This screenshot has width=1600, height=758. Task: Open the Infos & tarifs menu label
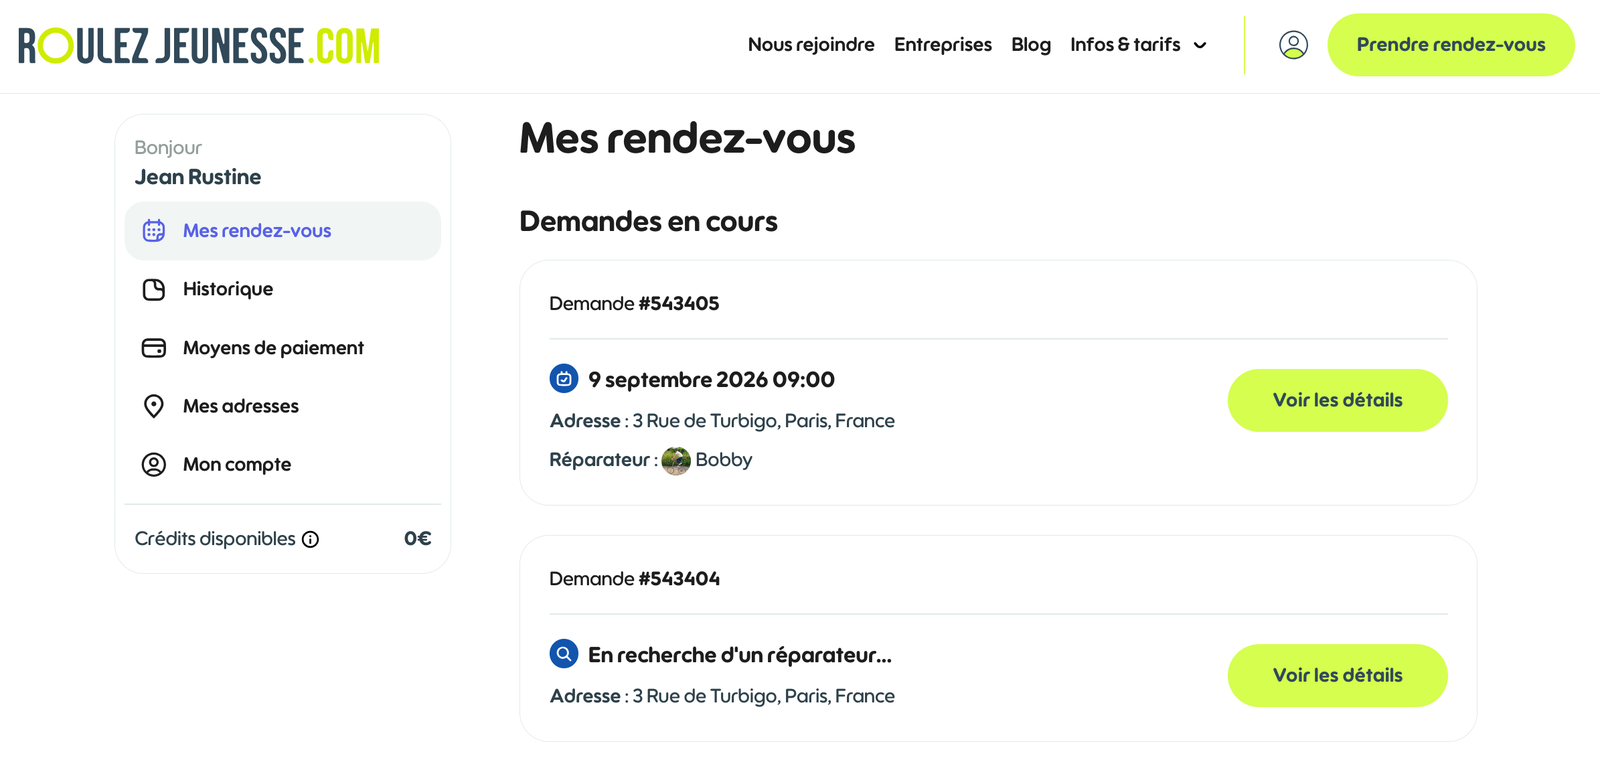click(x=1125, y=45)
